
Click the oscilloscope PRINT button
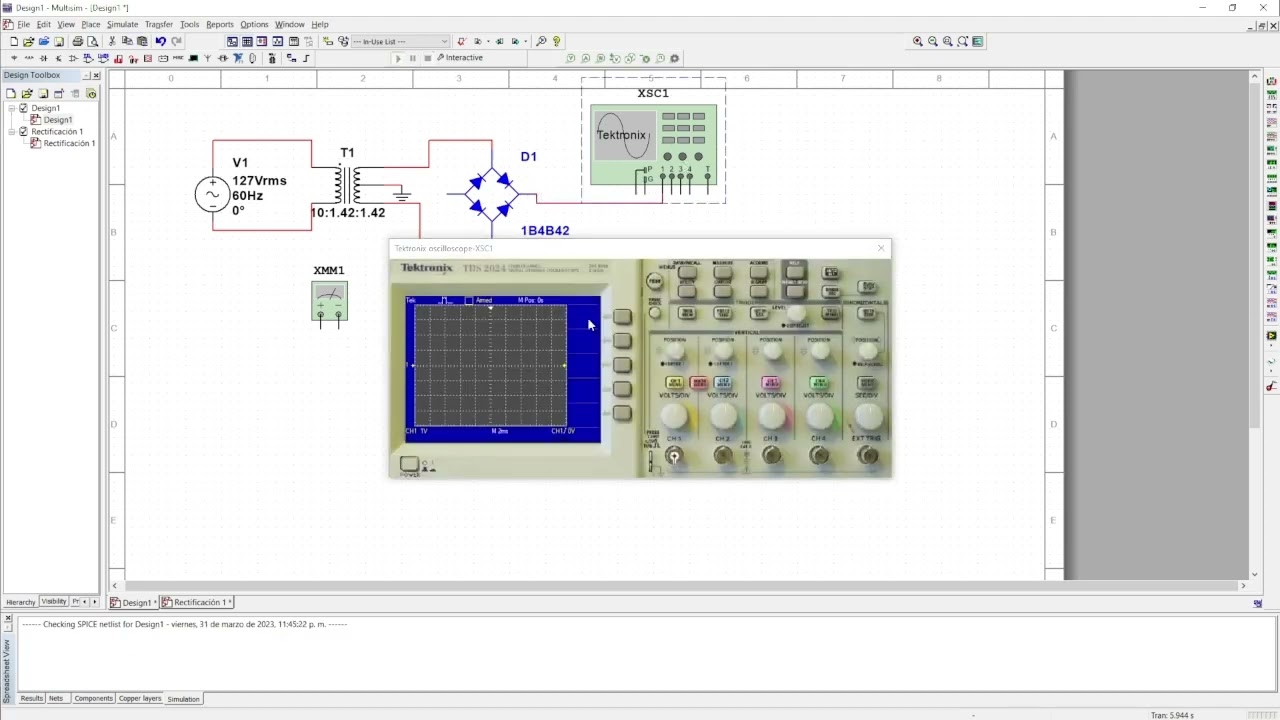[654, 282]
